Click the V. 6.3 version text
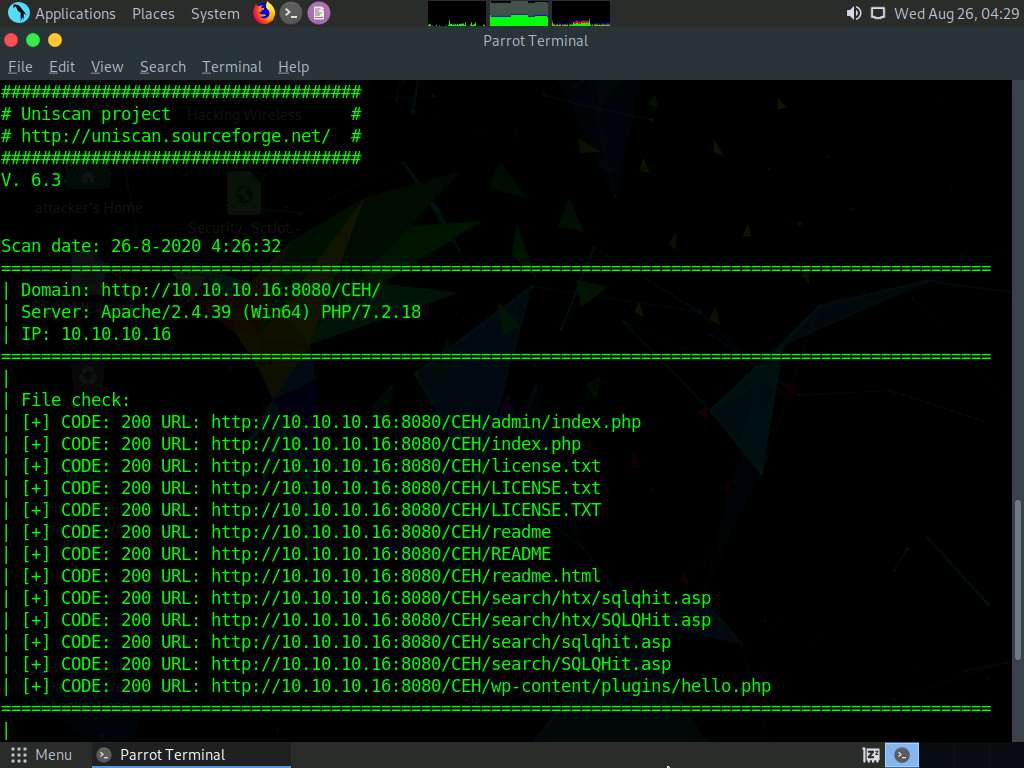The image size is (1024, 768). pyautogui.click(x=31, y=180)
